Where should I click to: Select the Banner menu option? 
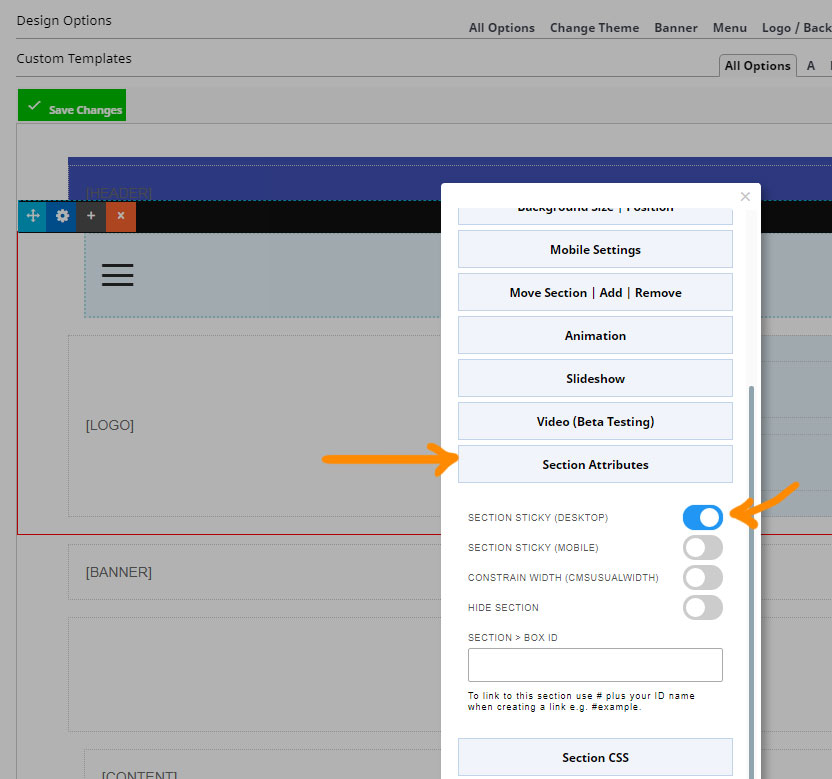click(676, 28)
